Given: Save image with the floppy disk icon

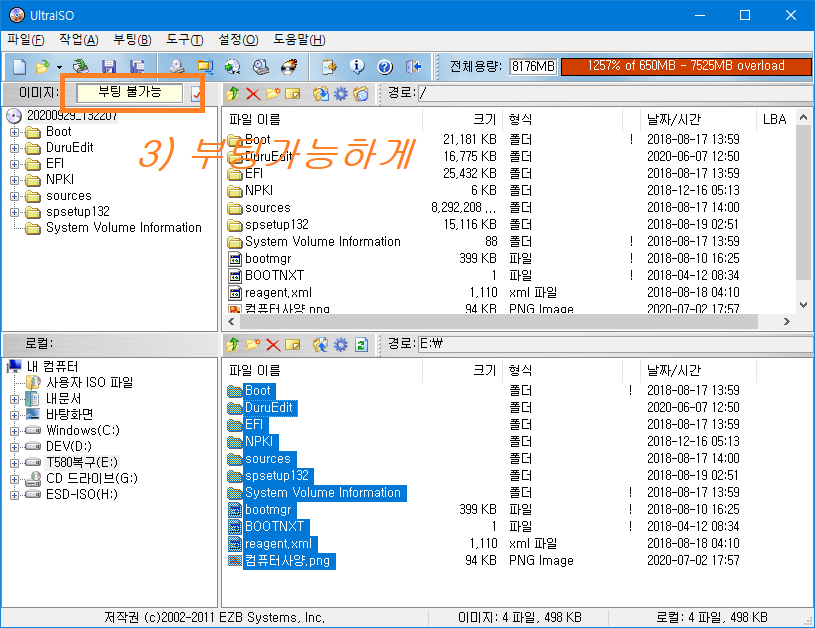Looking at the screenshot, I should 109,67.
